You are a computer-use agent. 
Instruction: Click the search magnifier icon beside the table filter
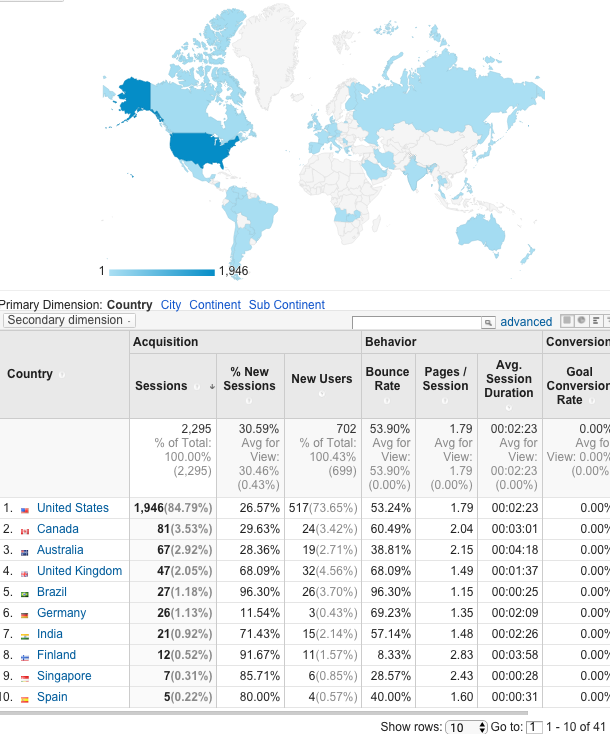[x=488, y=323]
